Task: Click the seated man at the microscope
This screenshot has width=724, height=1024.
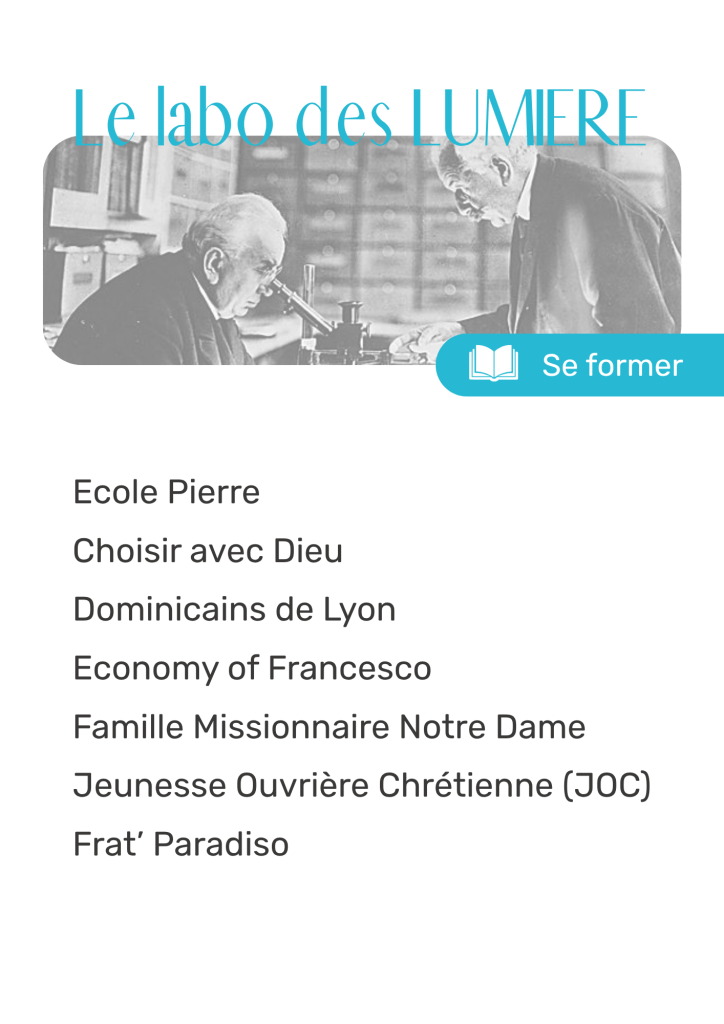Action: point(189,287)
